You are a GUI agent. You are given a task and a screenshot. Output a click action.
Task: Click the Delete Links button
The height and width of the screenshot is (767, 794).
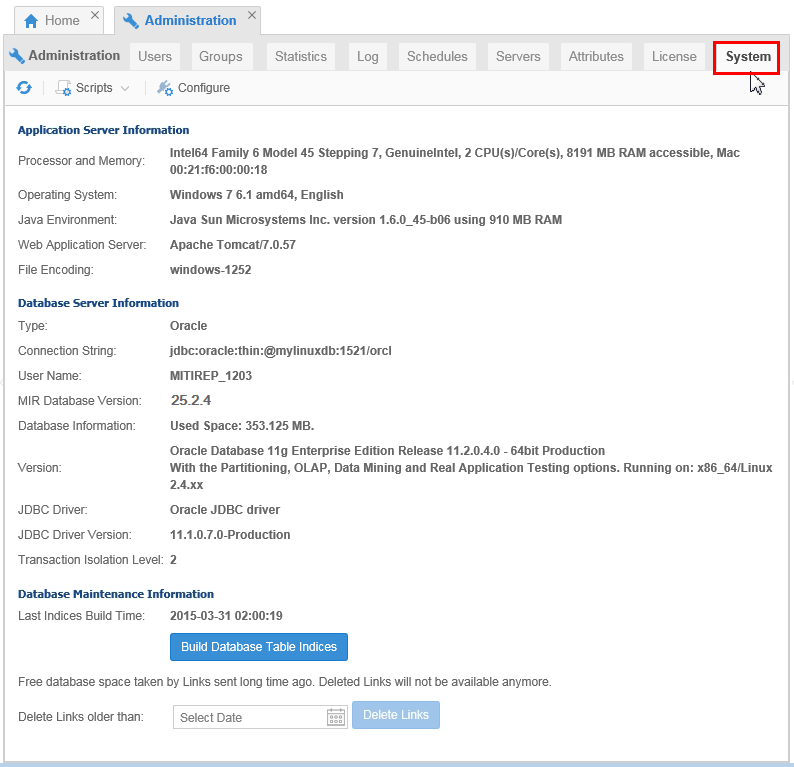click(396, 715)
